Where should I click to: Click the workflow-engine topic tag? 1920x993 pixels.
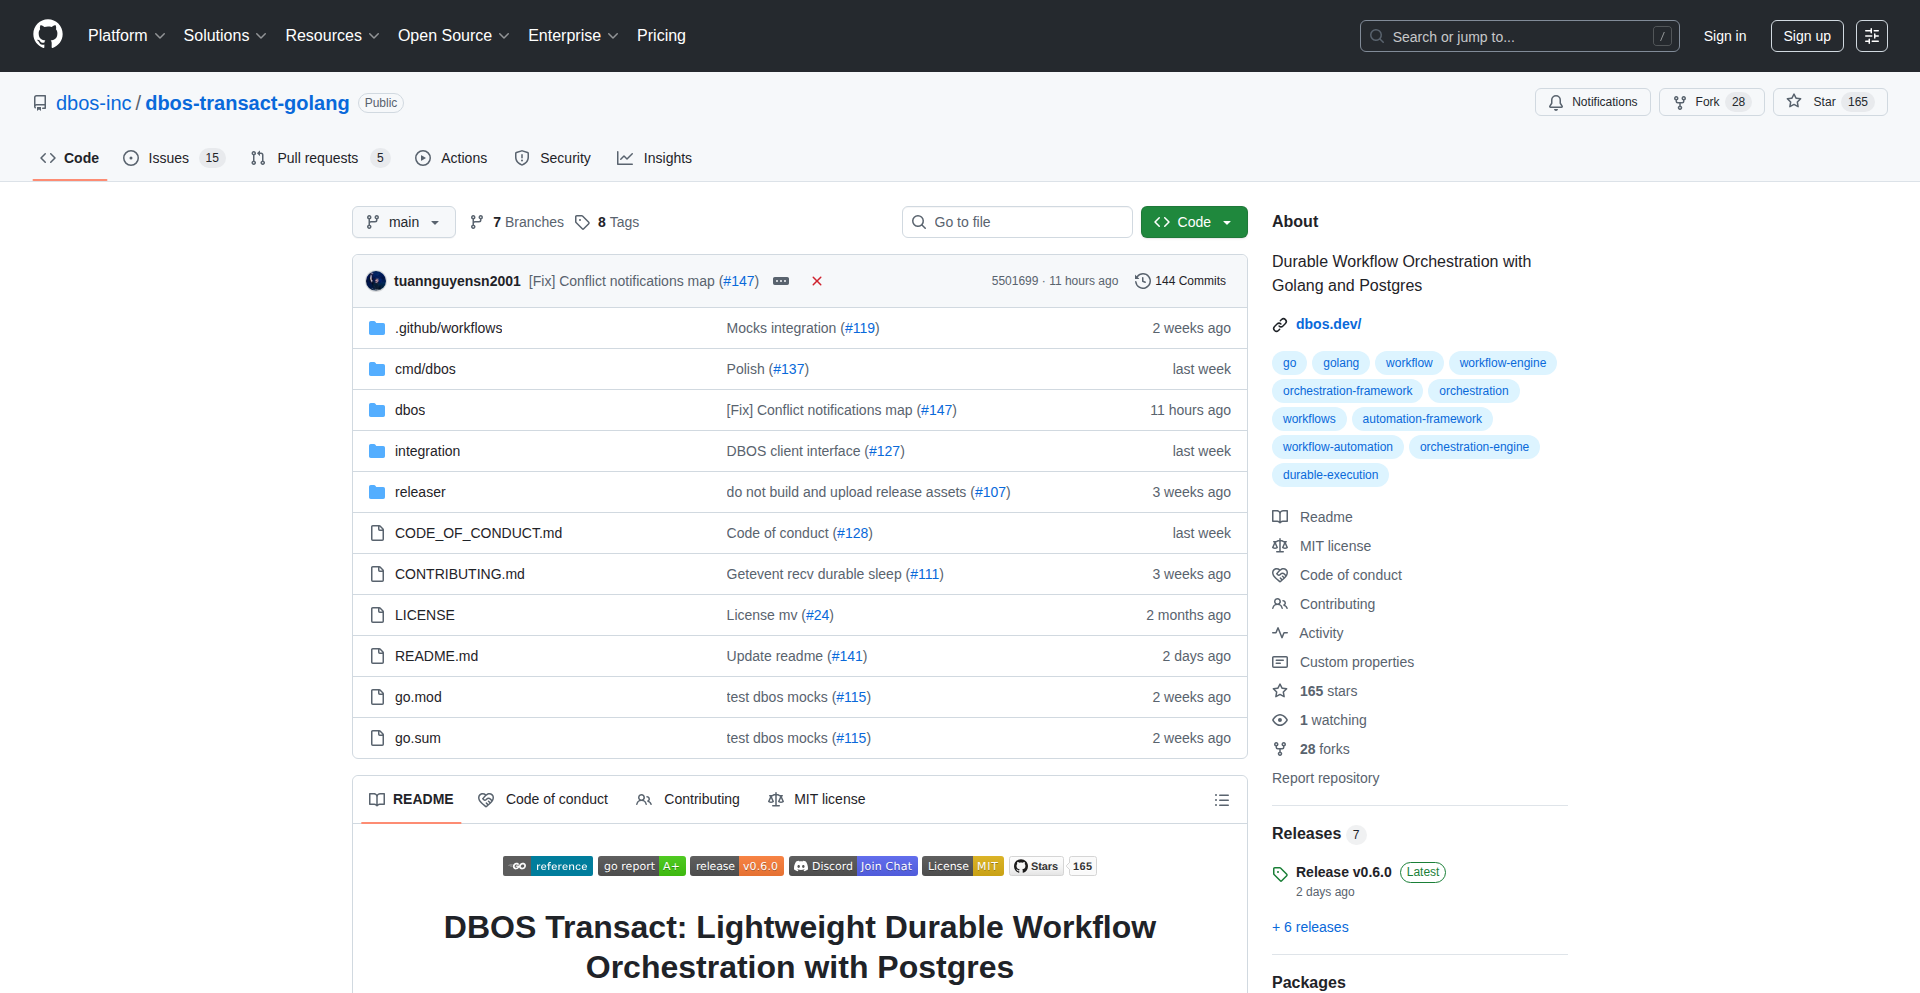coord(1503,363)
